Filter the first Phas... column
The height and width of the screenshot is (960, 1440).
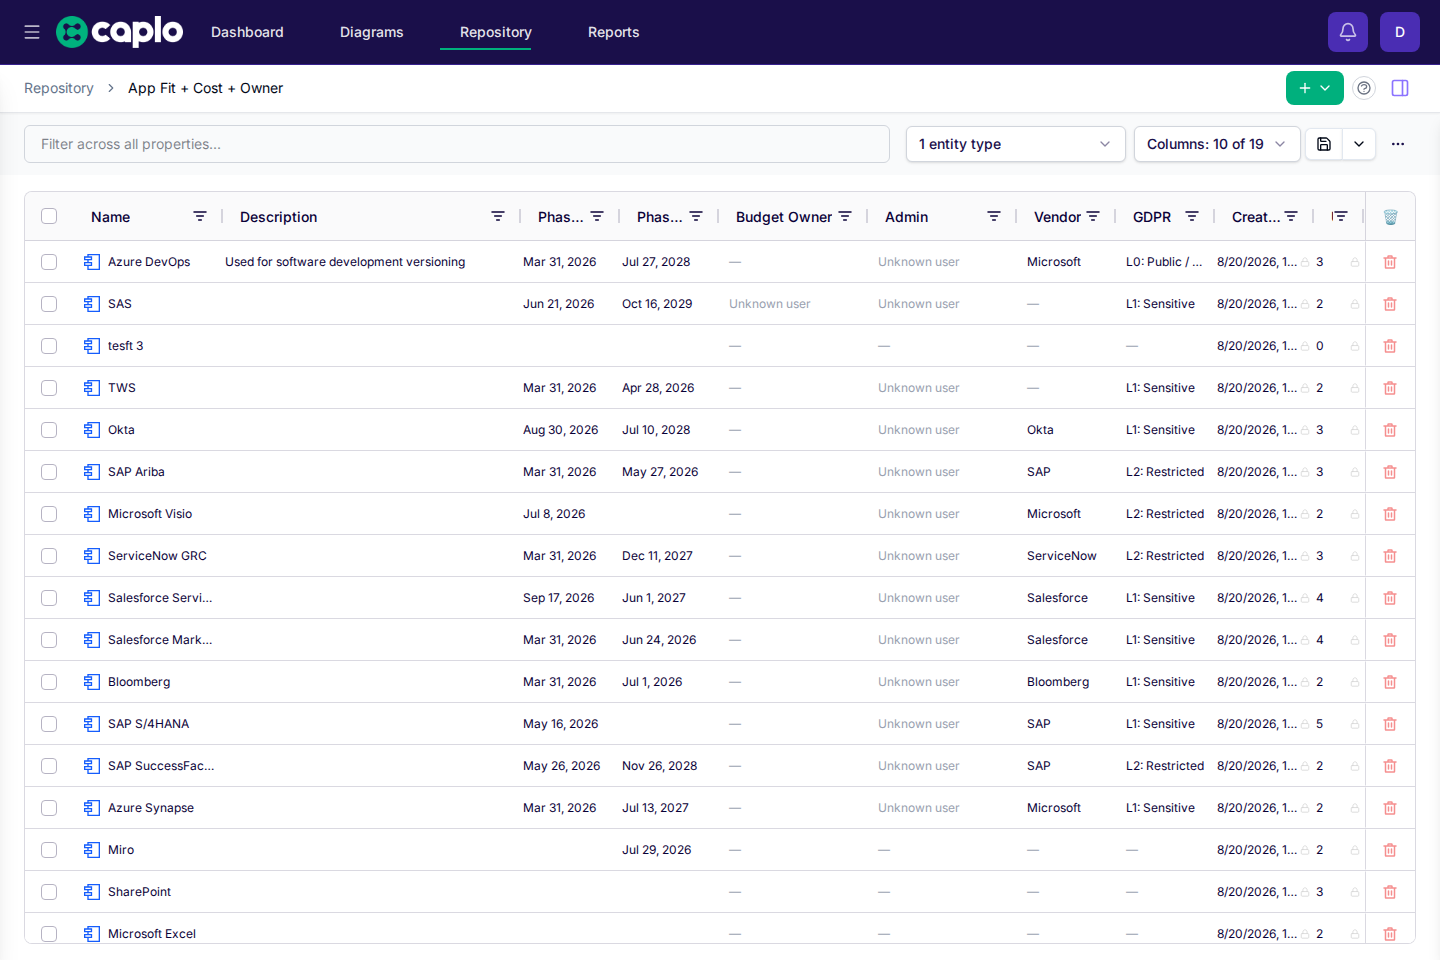(597, 217)
